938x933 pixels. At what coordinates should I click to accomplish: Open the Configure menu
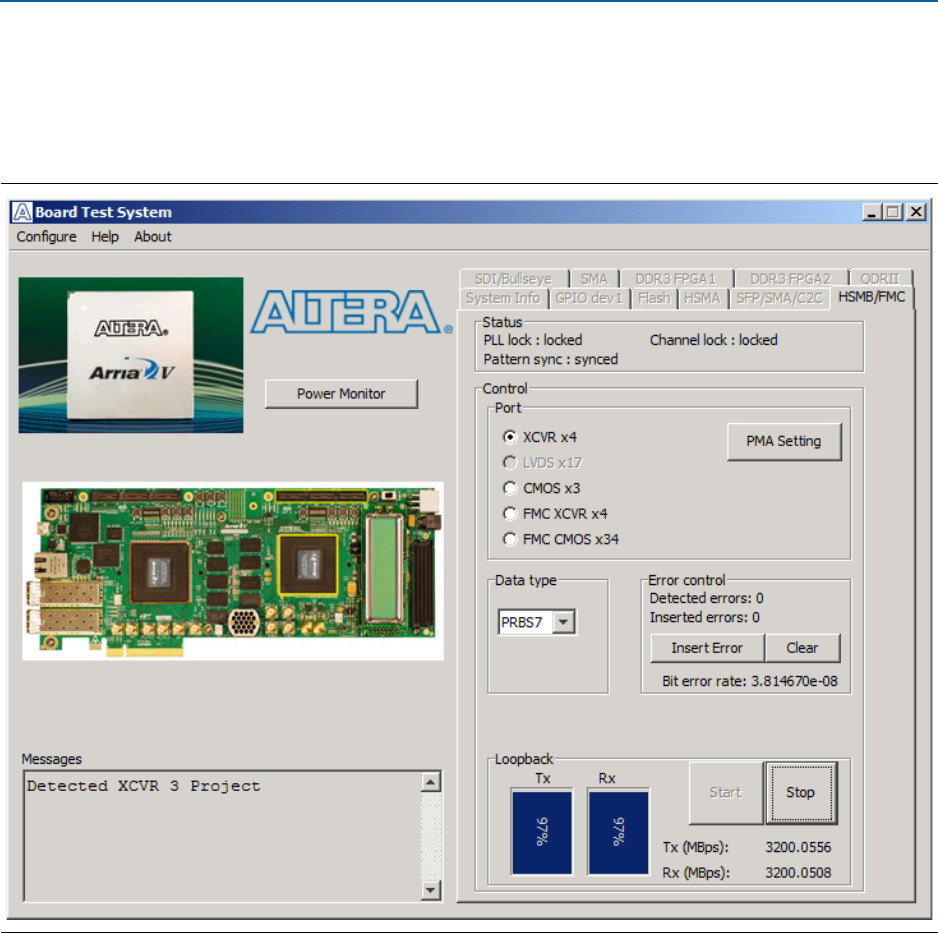point(46,237)
